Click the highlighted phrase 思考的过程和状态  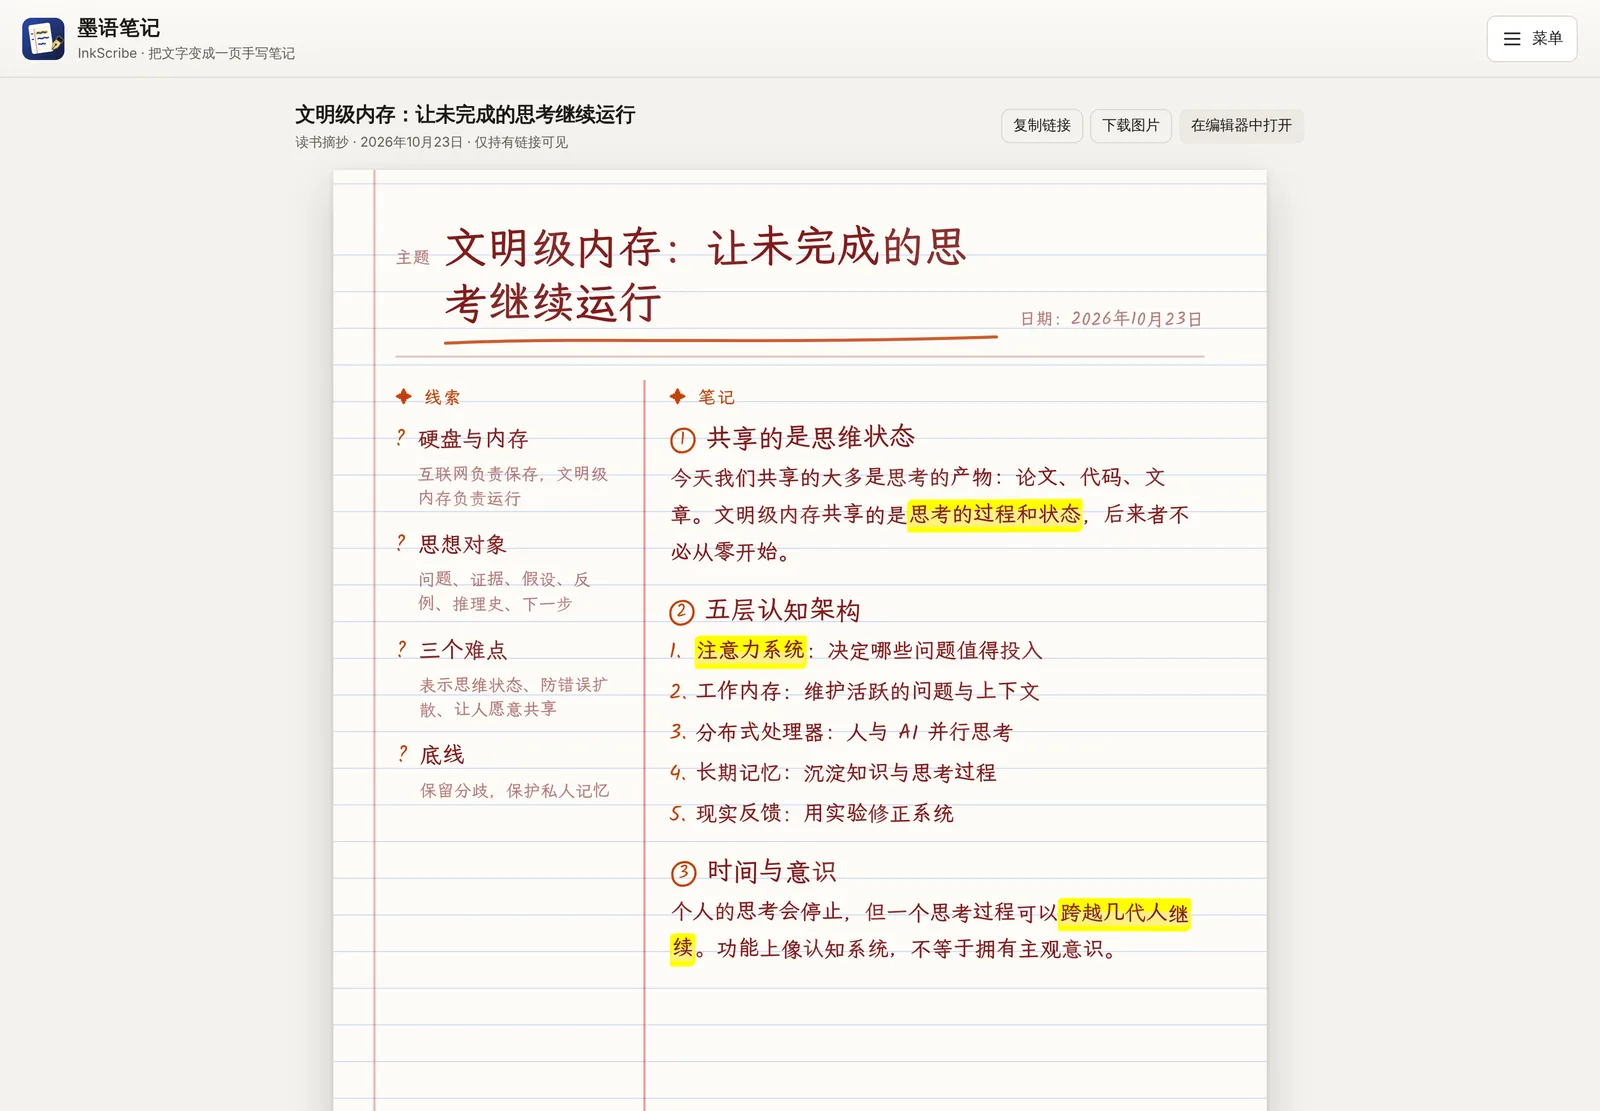(995, 515)
